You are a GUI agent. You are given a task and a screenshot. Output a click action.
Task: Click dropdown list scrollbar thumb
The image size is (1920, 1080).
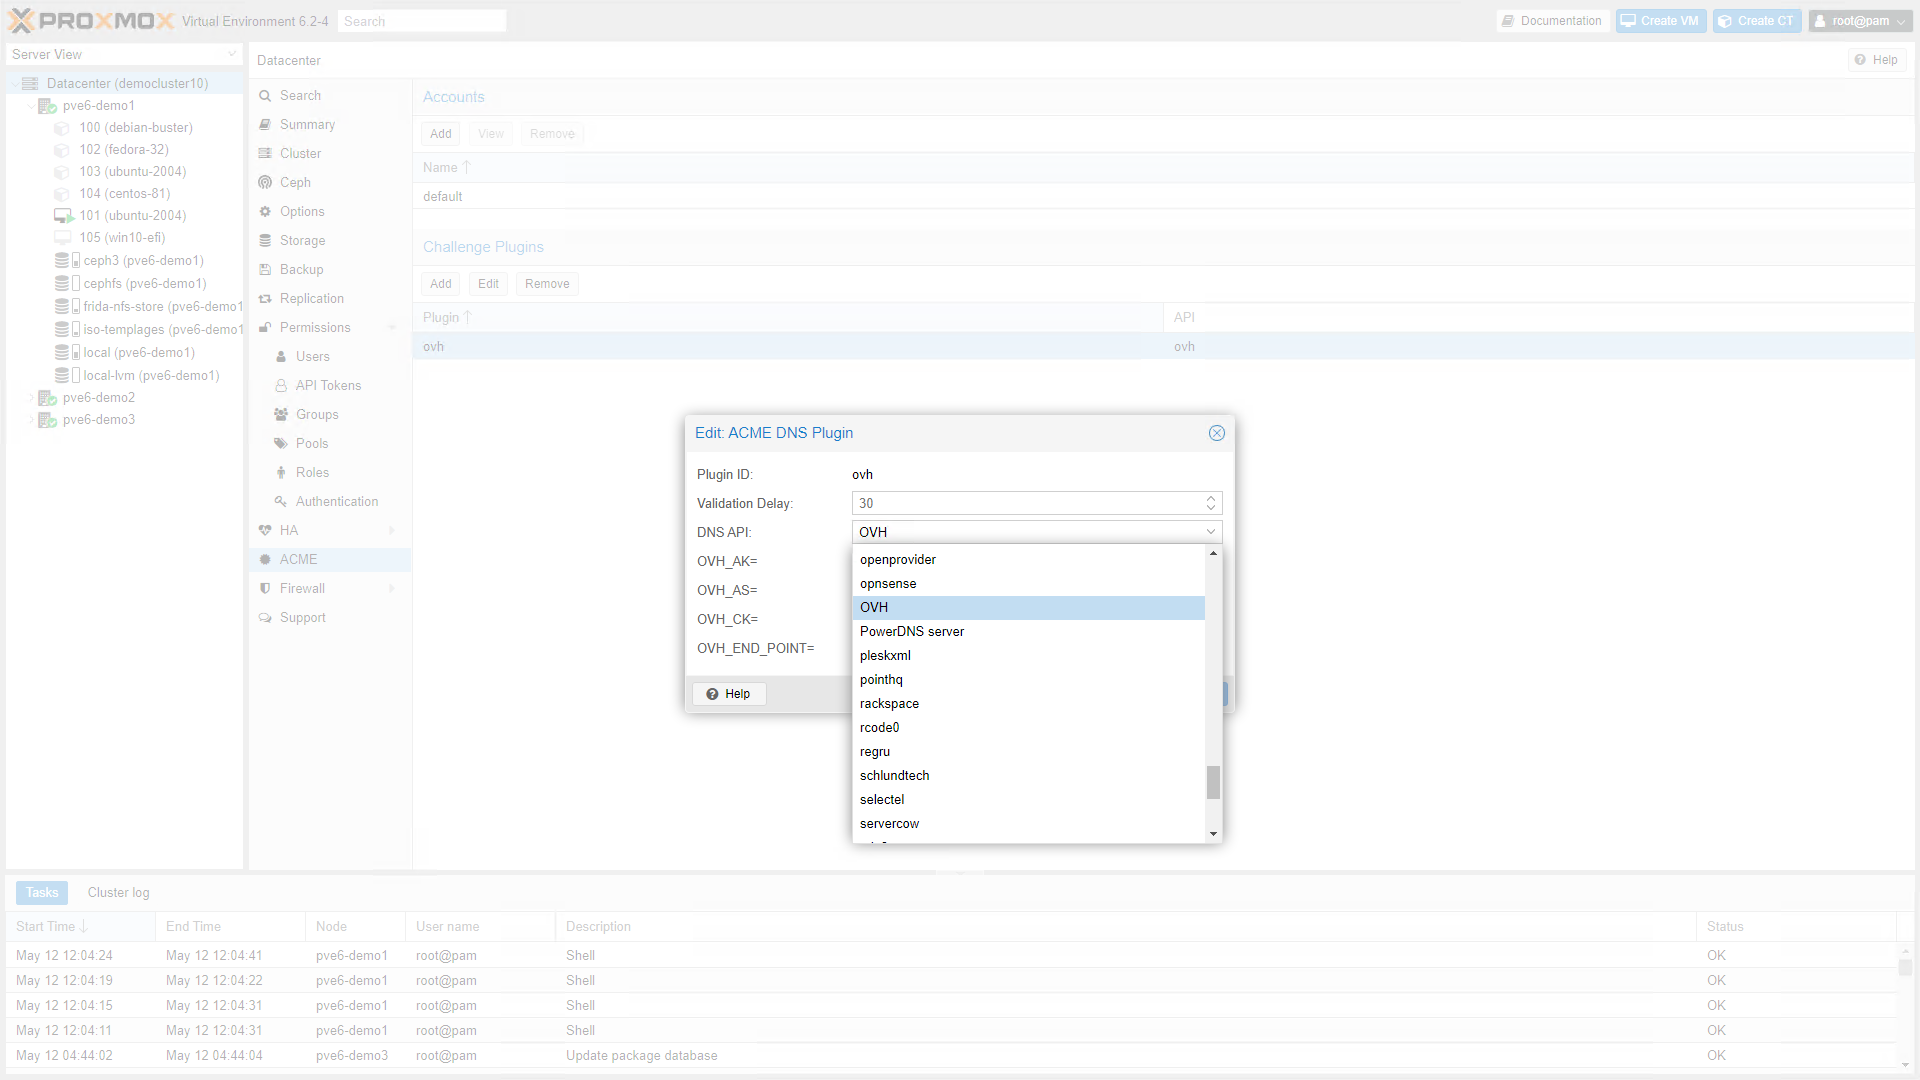tap(1213, 783)
